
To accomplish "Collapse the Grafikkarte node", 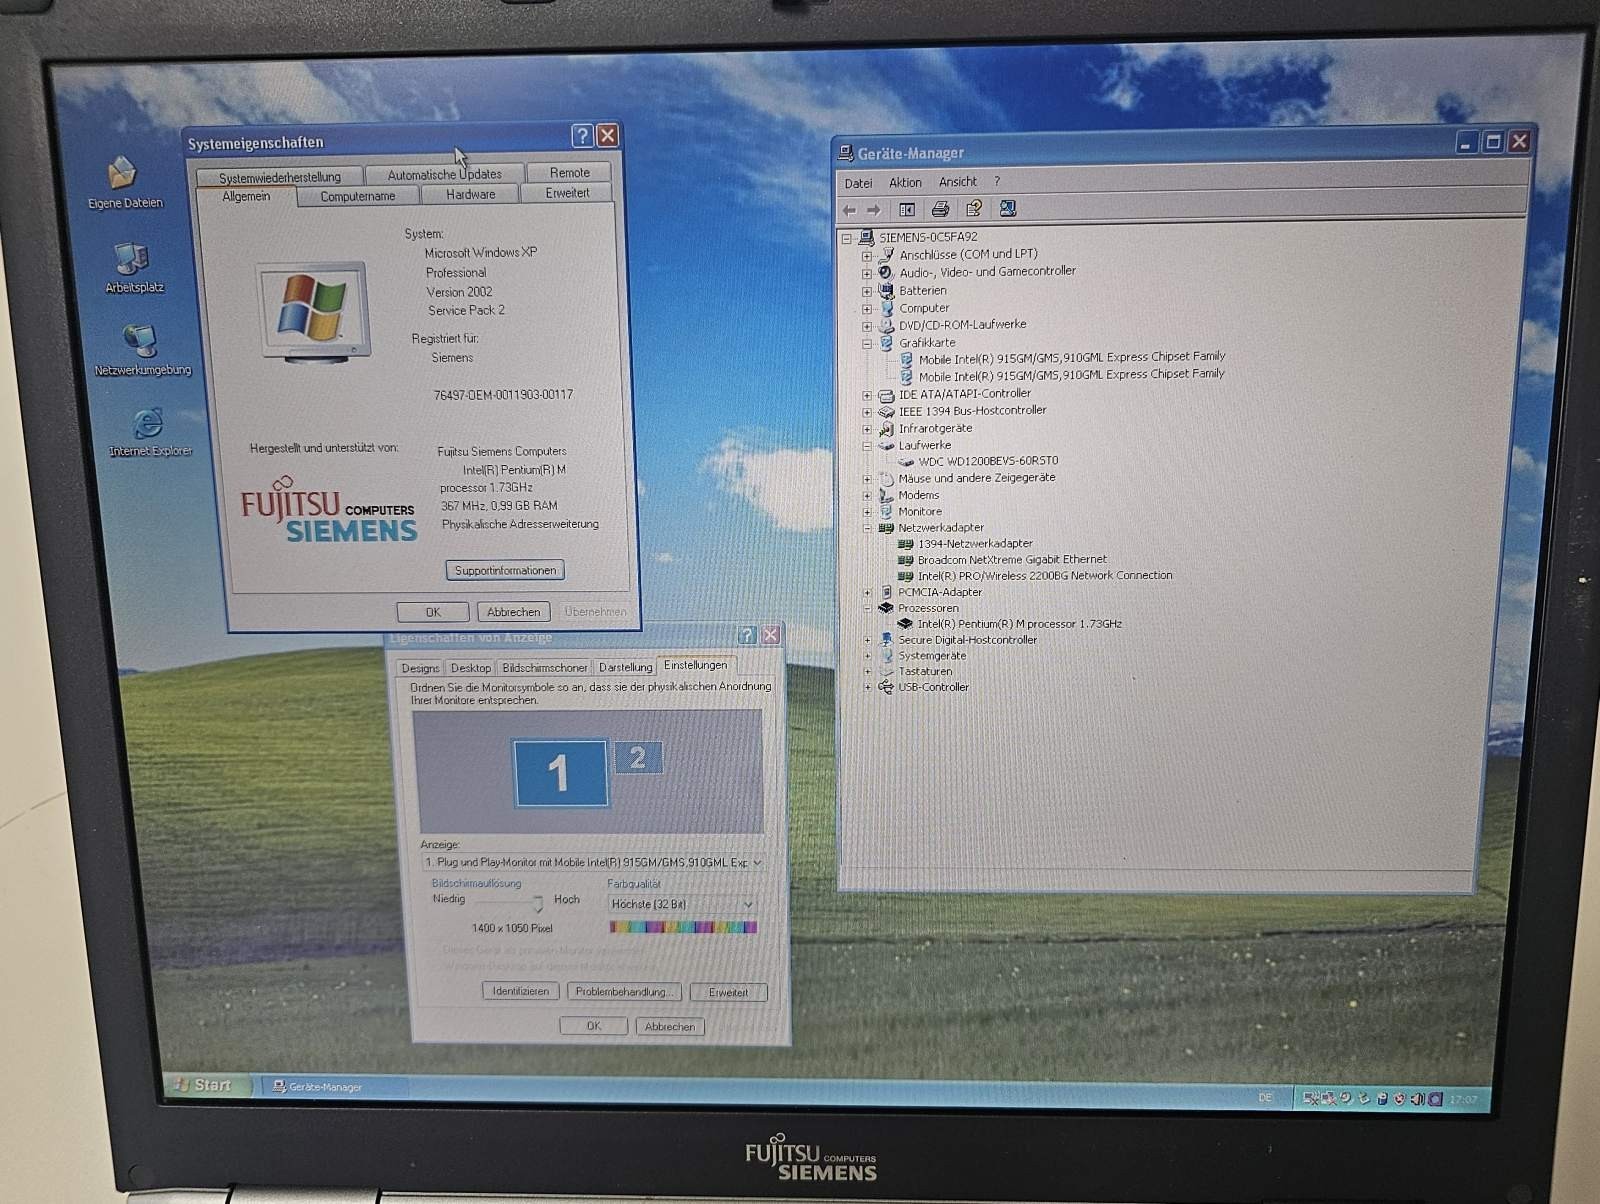I will click(867, 343).
